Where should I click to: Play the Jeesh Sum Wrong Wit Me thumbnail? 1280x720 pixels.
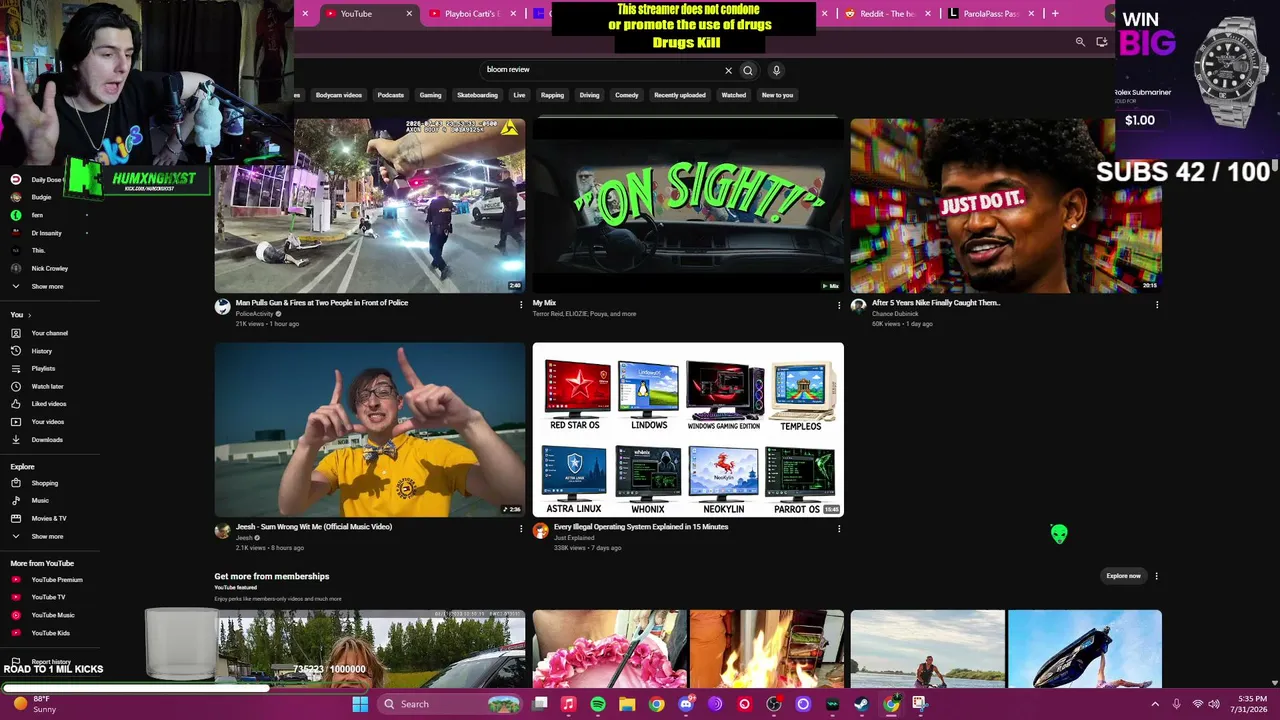pyautogui.click(x=370, y=430)
